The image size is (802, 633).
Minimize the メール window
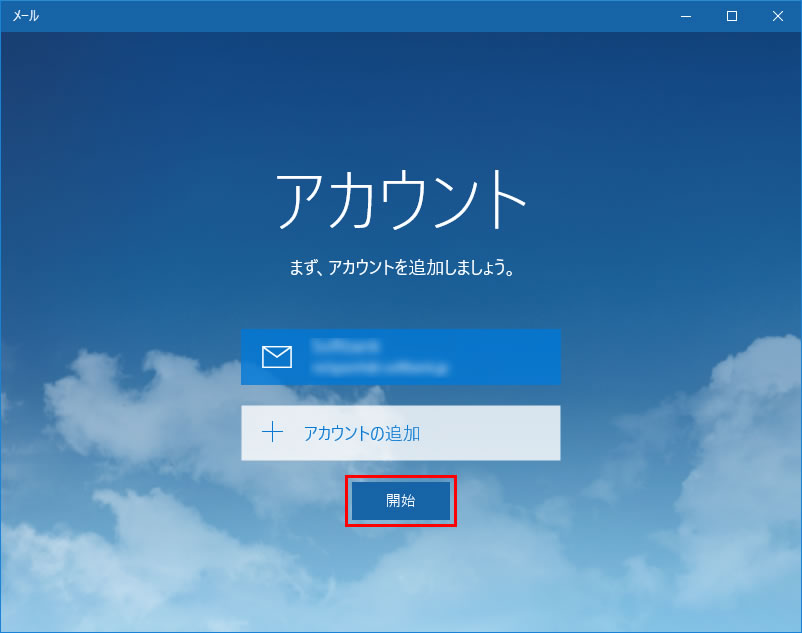click(x=686, y=16)
